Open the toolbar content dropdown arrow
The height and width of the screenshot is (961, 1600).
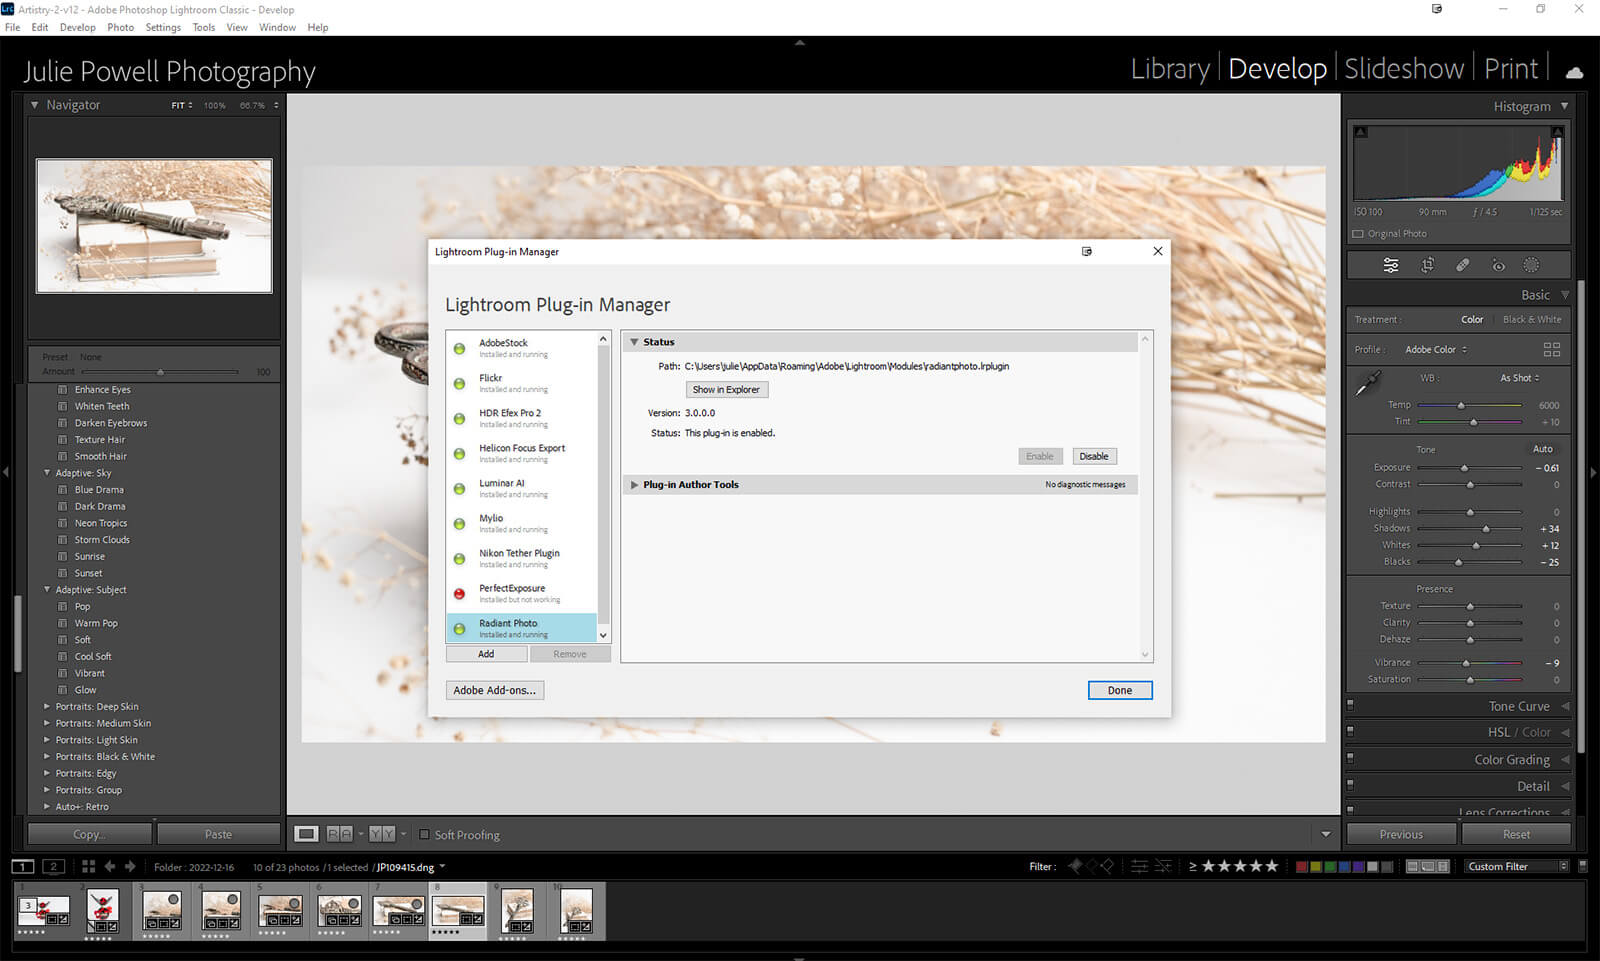pos(1326,834)
